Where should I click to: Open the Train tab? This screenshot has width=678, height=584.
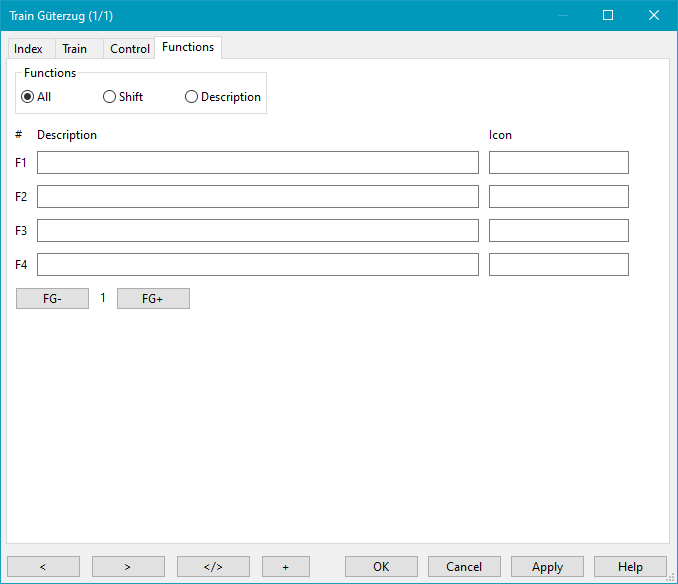tap(74, 49)
